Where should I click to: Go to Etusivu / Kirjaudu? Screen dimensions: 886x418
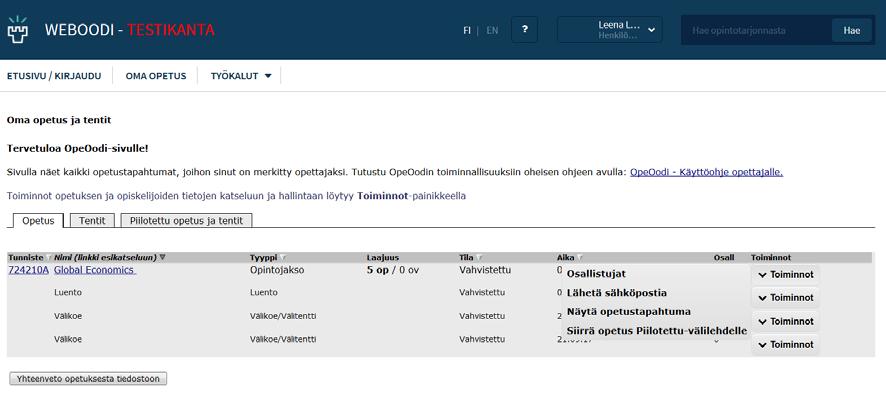(54, 76)
